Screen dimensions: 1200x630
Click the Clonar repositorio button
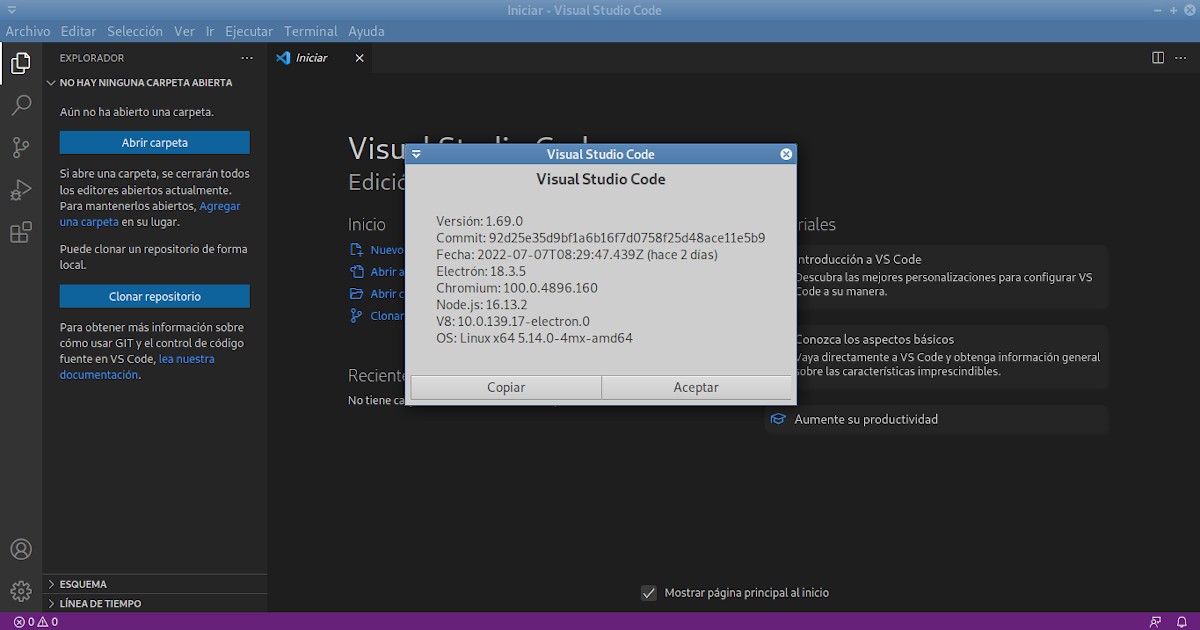[x=155, y=296]
